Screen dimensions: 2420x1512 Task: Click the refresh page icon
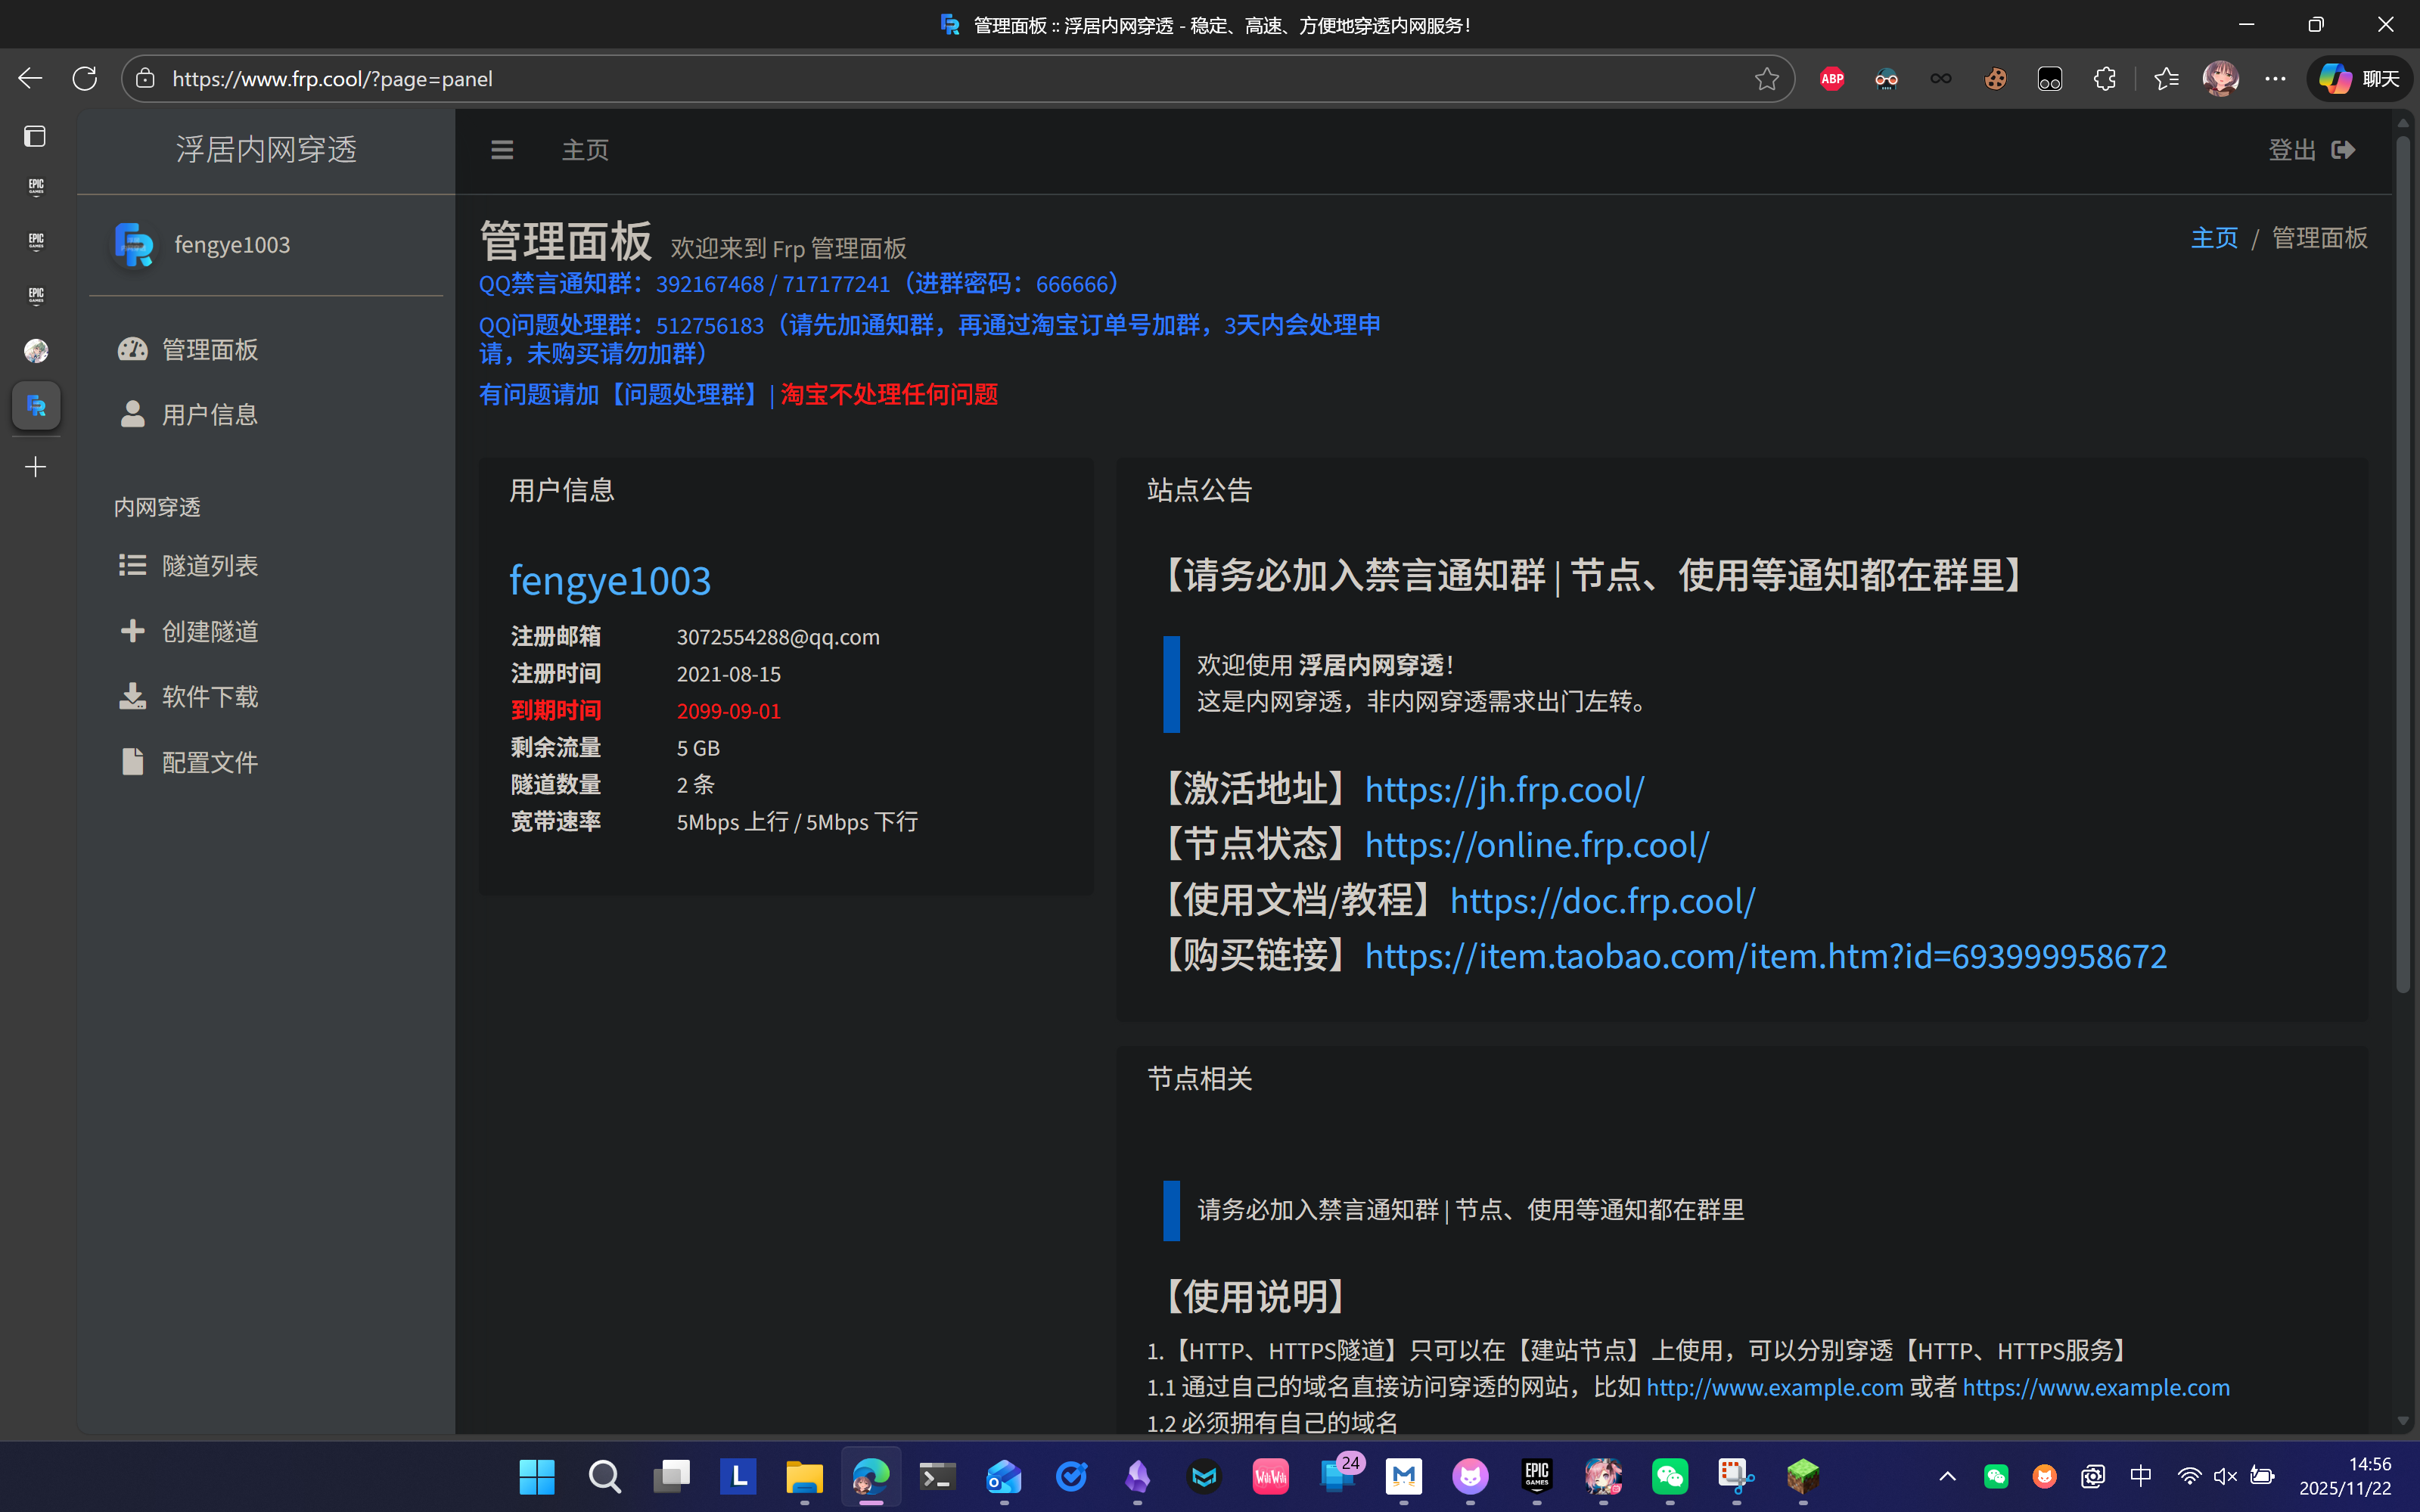(x=85, y=79)
